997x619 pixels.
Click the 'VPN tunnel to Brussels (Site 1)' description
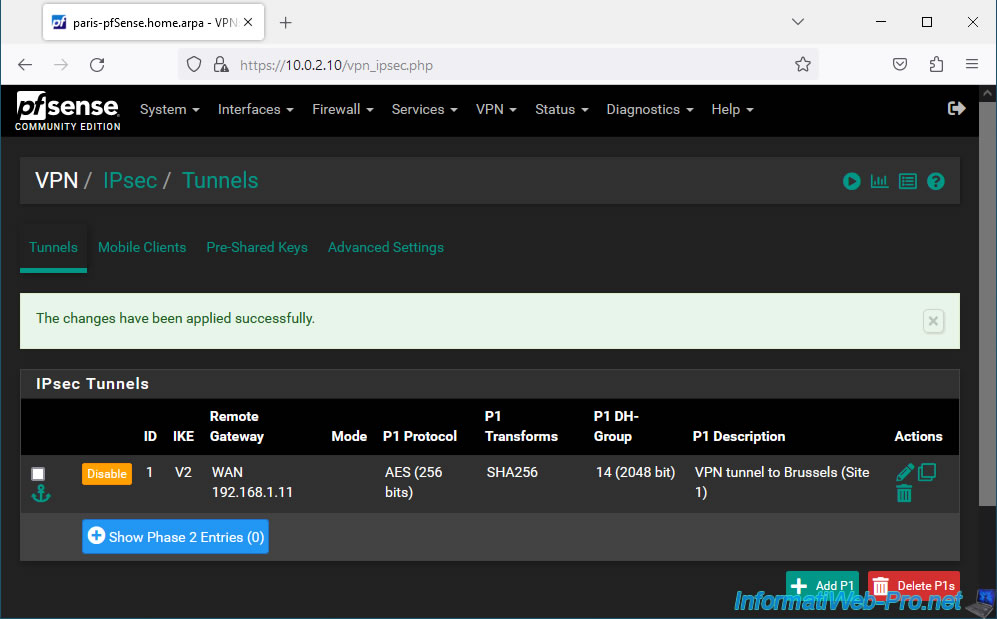[x=781, y=482]
